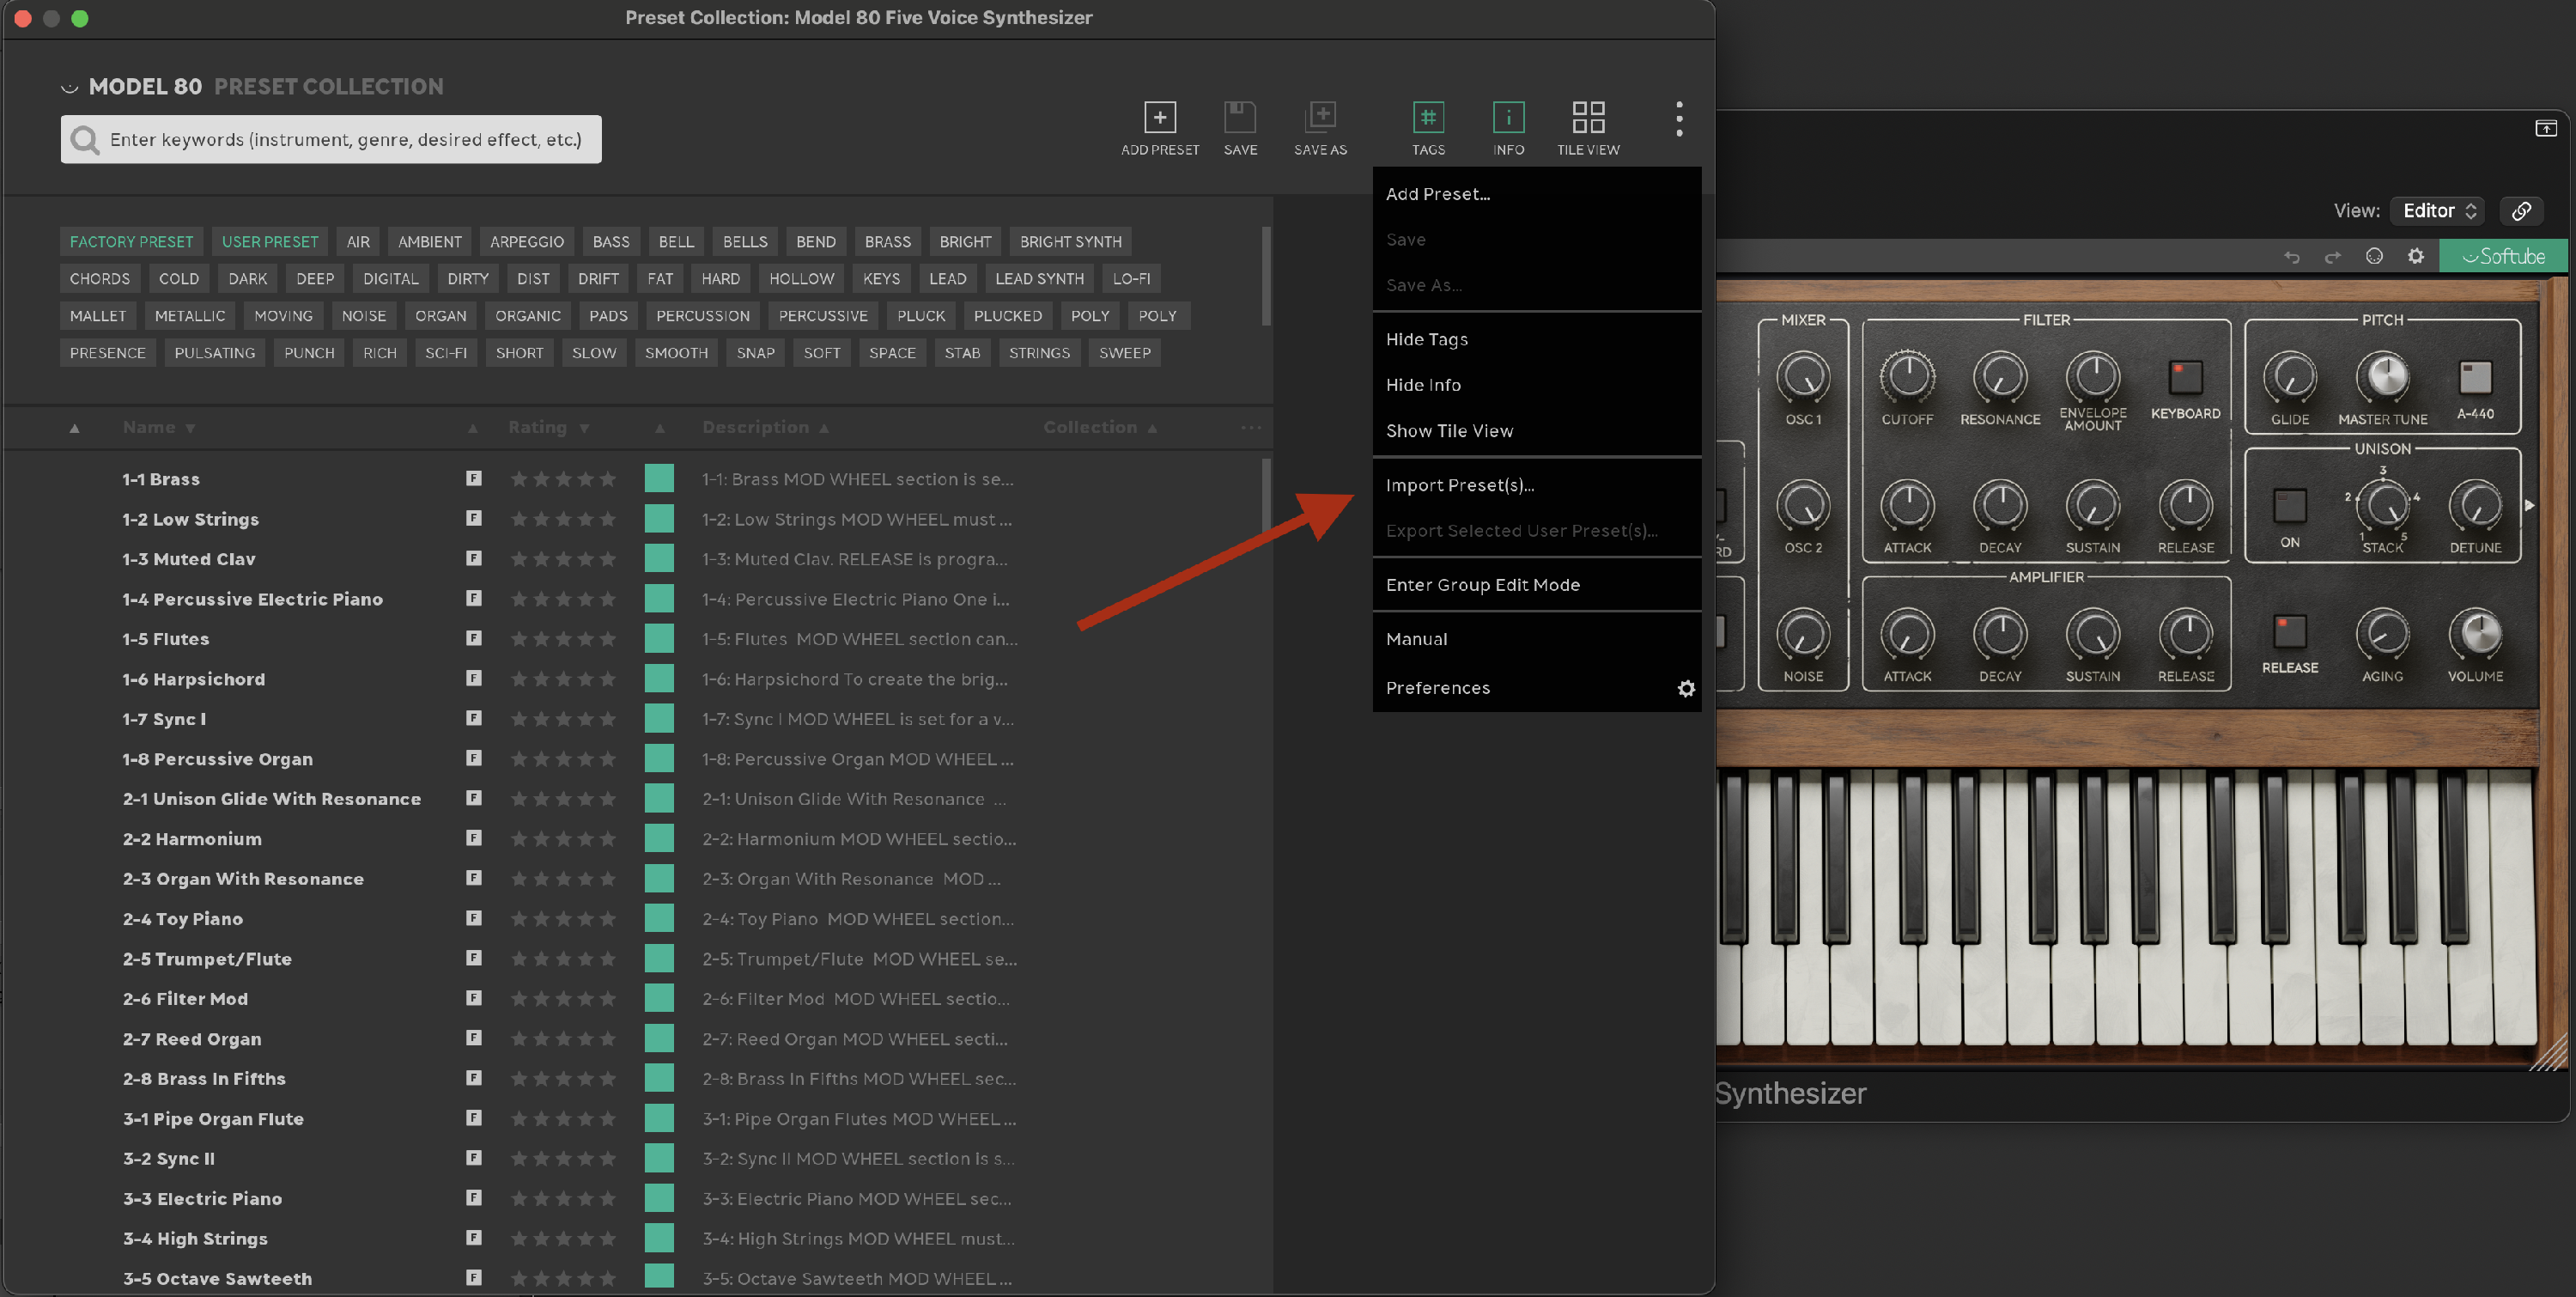Toggle the FACTORY PRESET tag filter
The height and width of the screenshot is (1297, 2576).
click(x=131, y=242)
